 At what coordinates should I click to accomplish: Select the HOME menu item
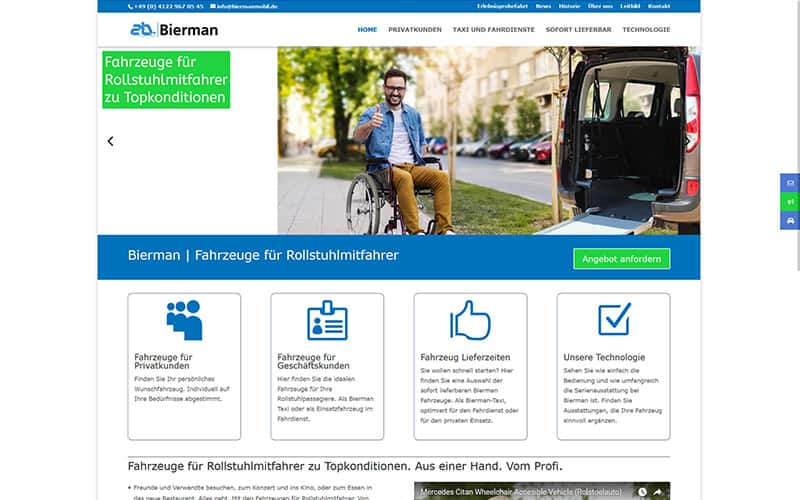tap(367, 30)
